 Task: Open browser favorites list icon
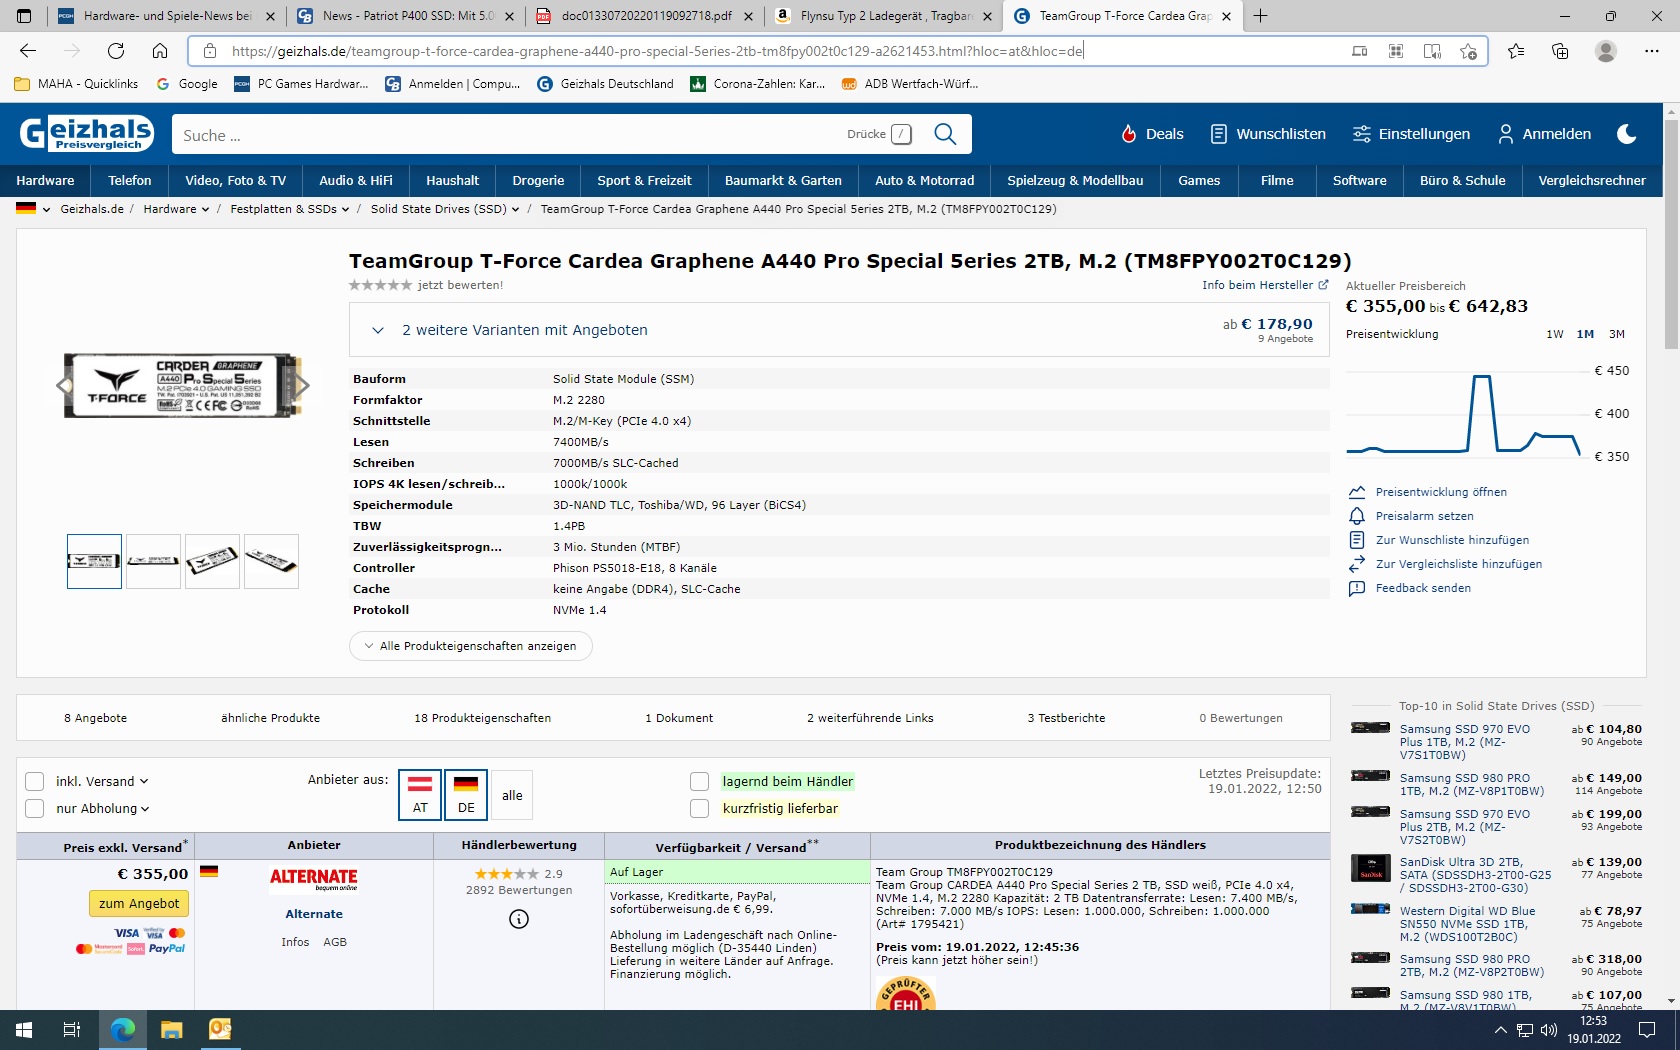coord(1516,51)
